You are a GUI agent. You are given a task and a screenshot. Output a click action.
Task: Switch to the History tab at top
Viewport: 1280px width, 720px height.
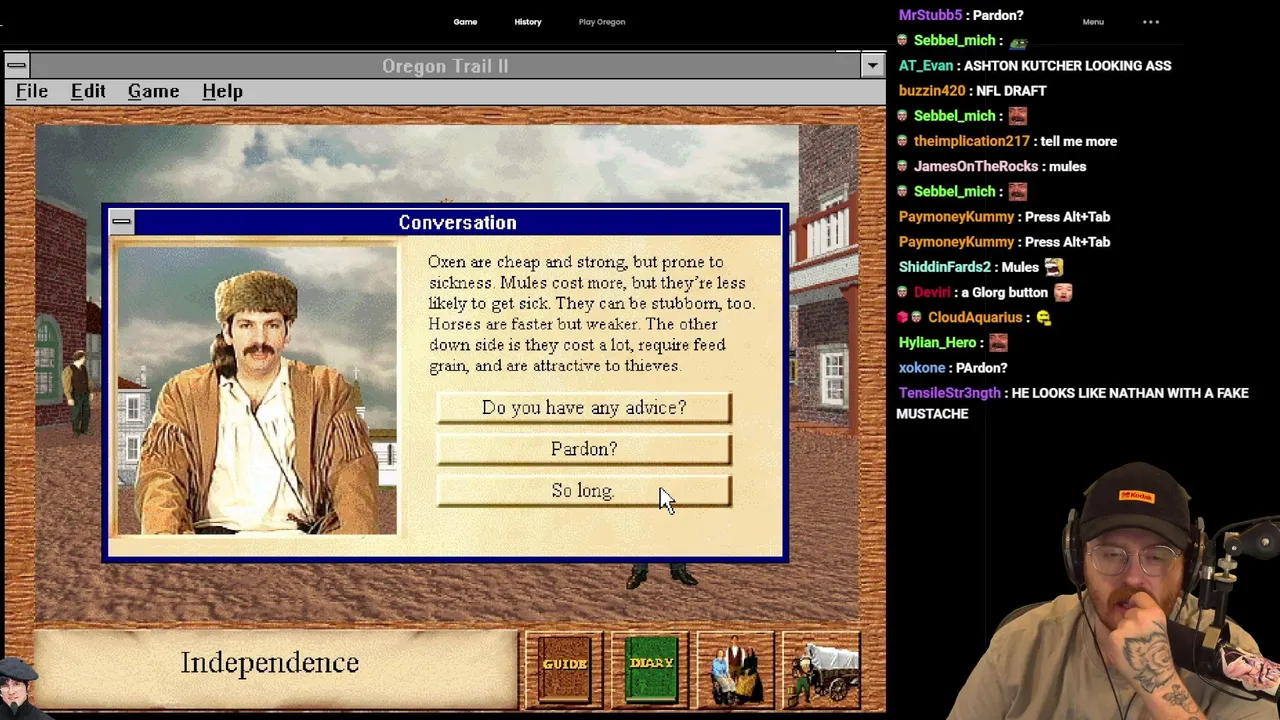[x=528, y=22]
